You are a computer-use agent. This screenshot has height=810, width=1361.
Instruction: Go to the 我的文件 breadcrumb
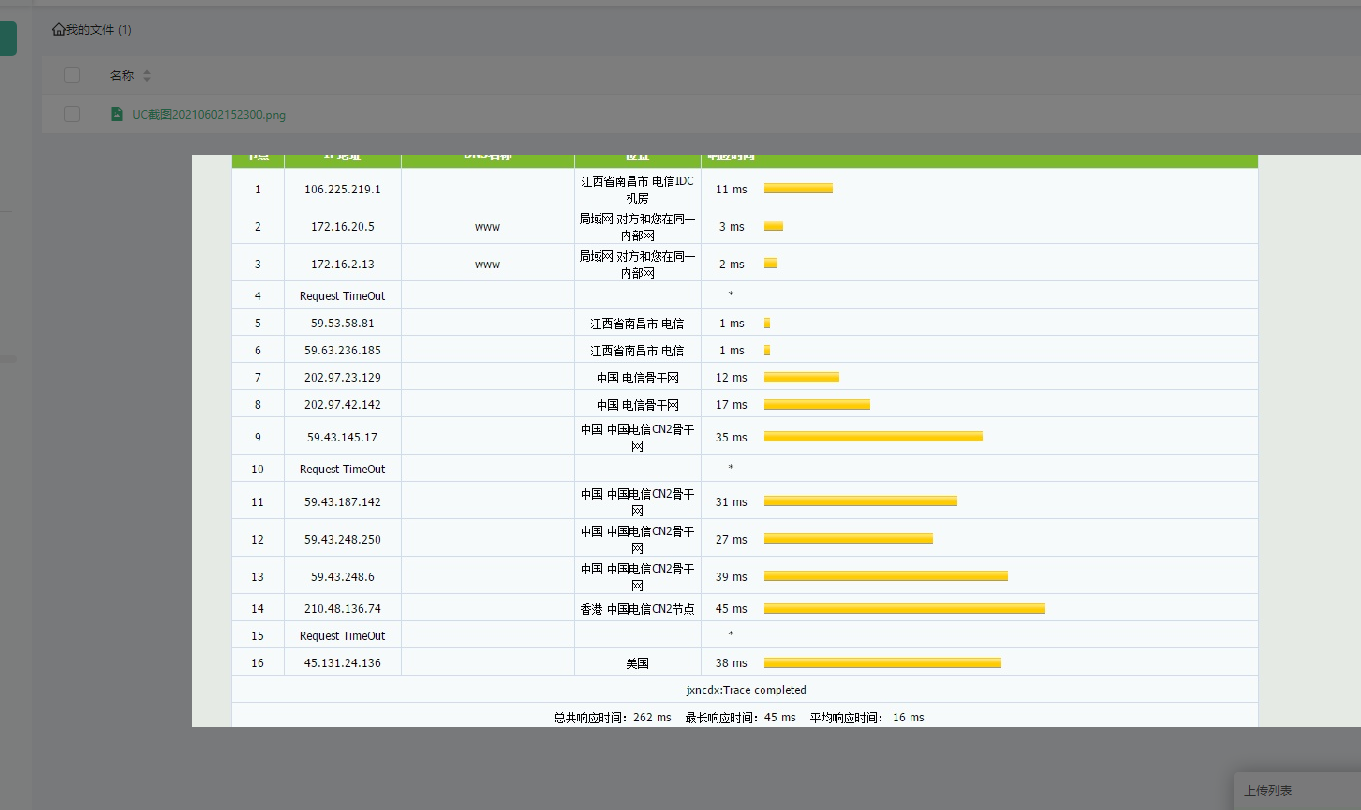coord(98,30)
